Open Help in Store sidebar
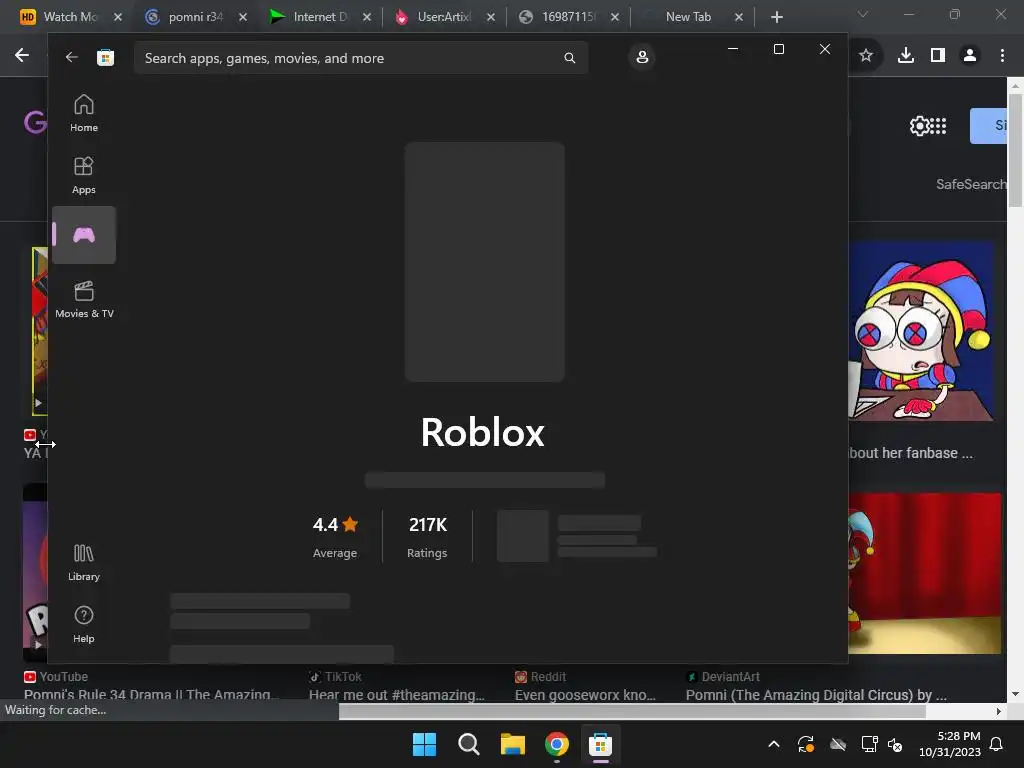 (84, 624)
